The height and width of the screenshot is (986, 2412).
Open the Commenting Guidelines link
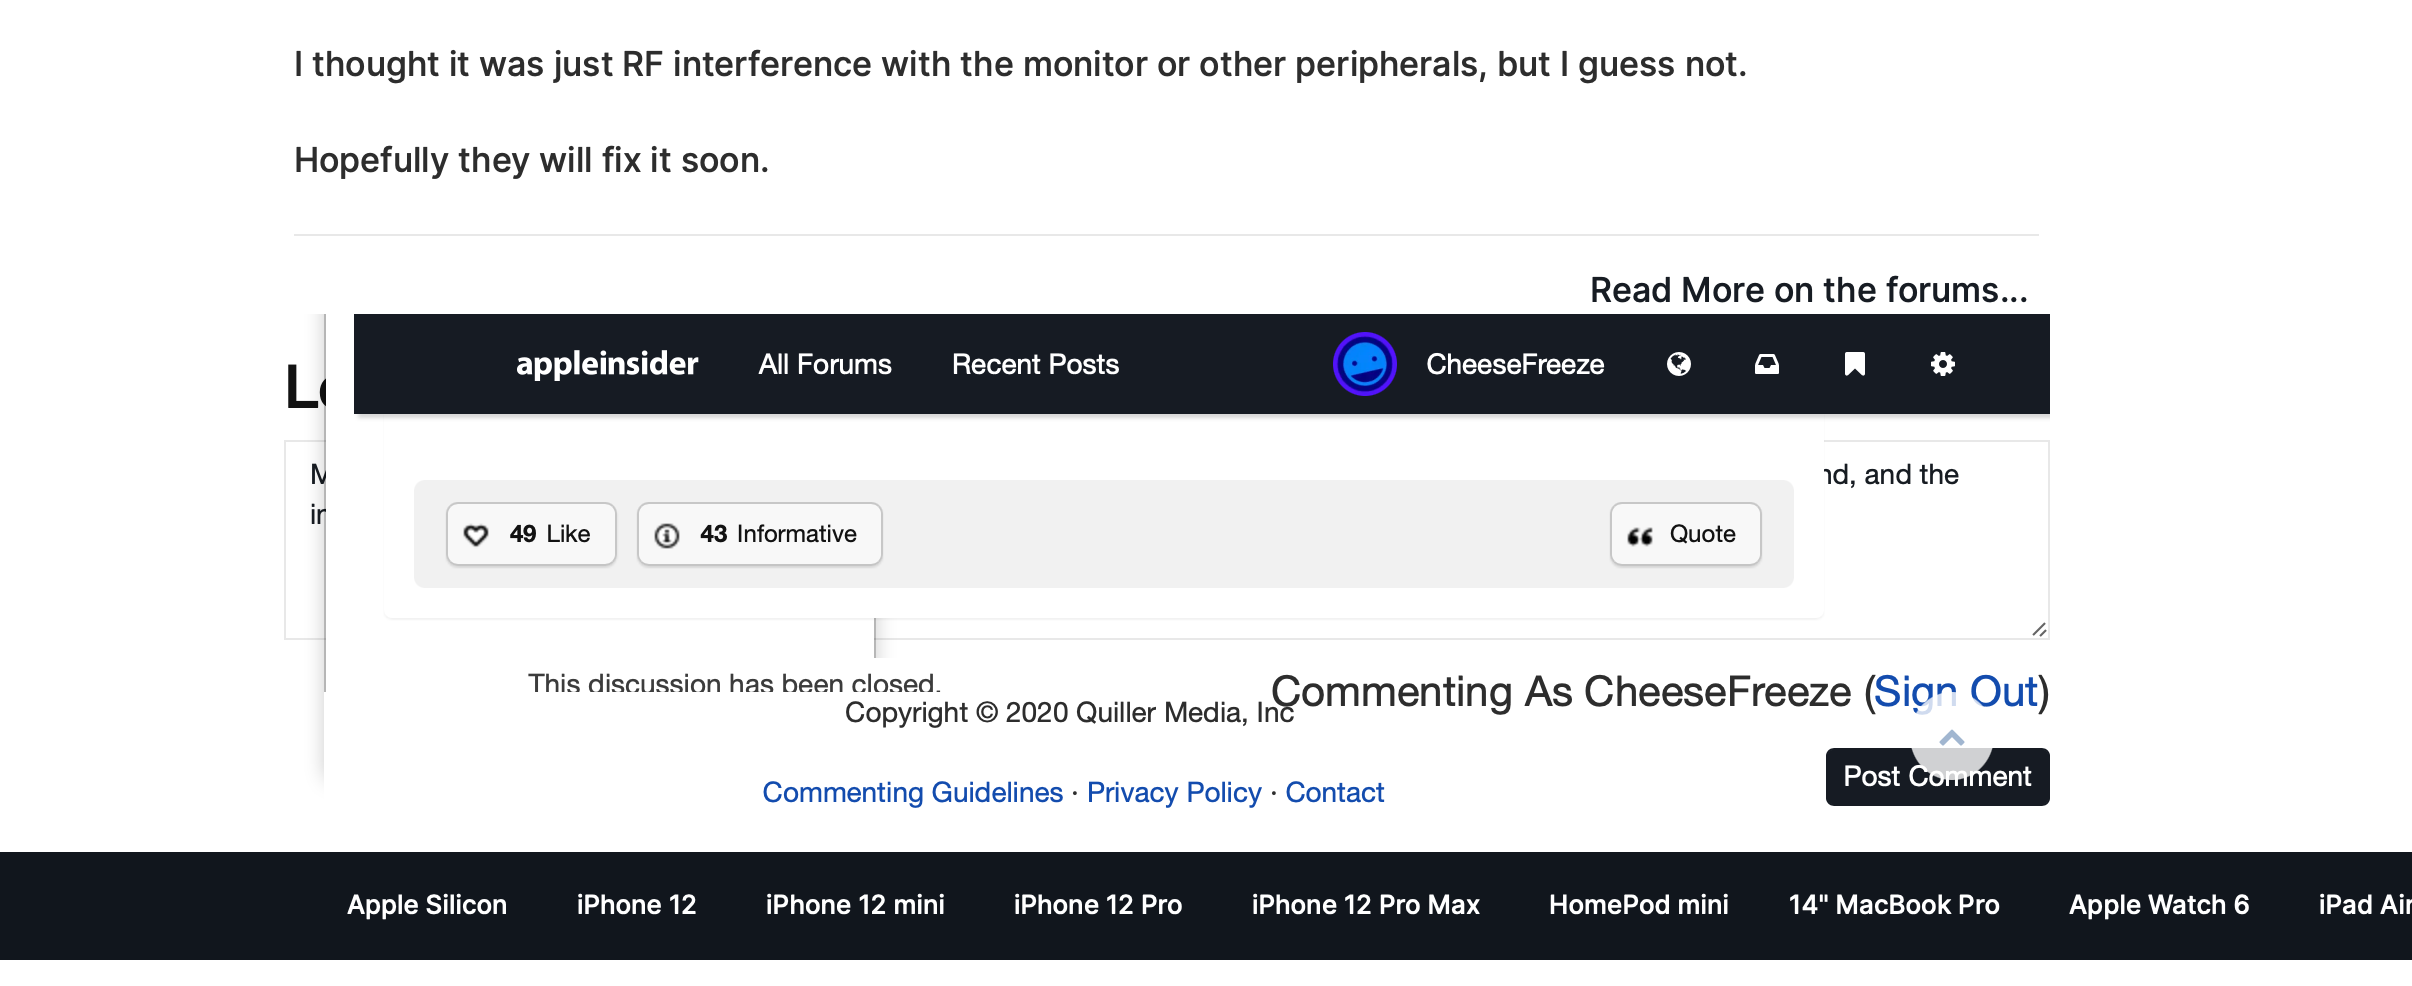click(912, 792)
